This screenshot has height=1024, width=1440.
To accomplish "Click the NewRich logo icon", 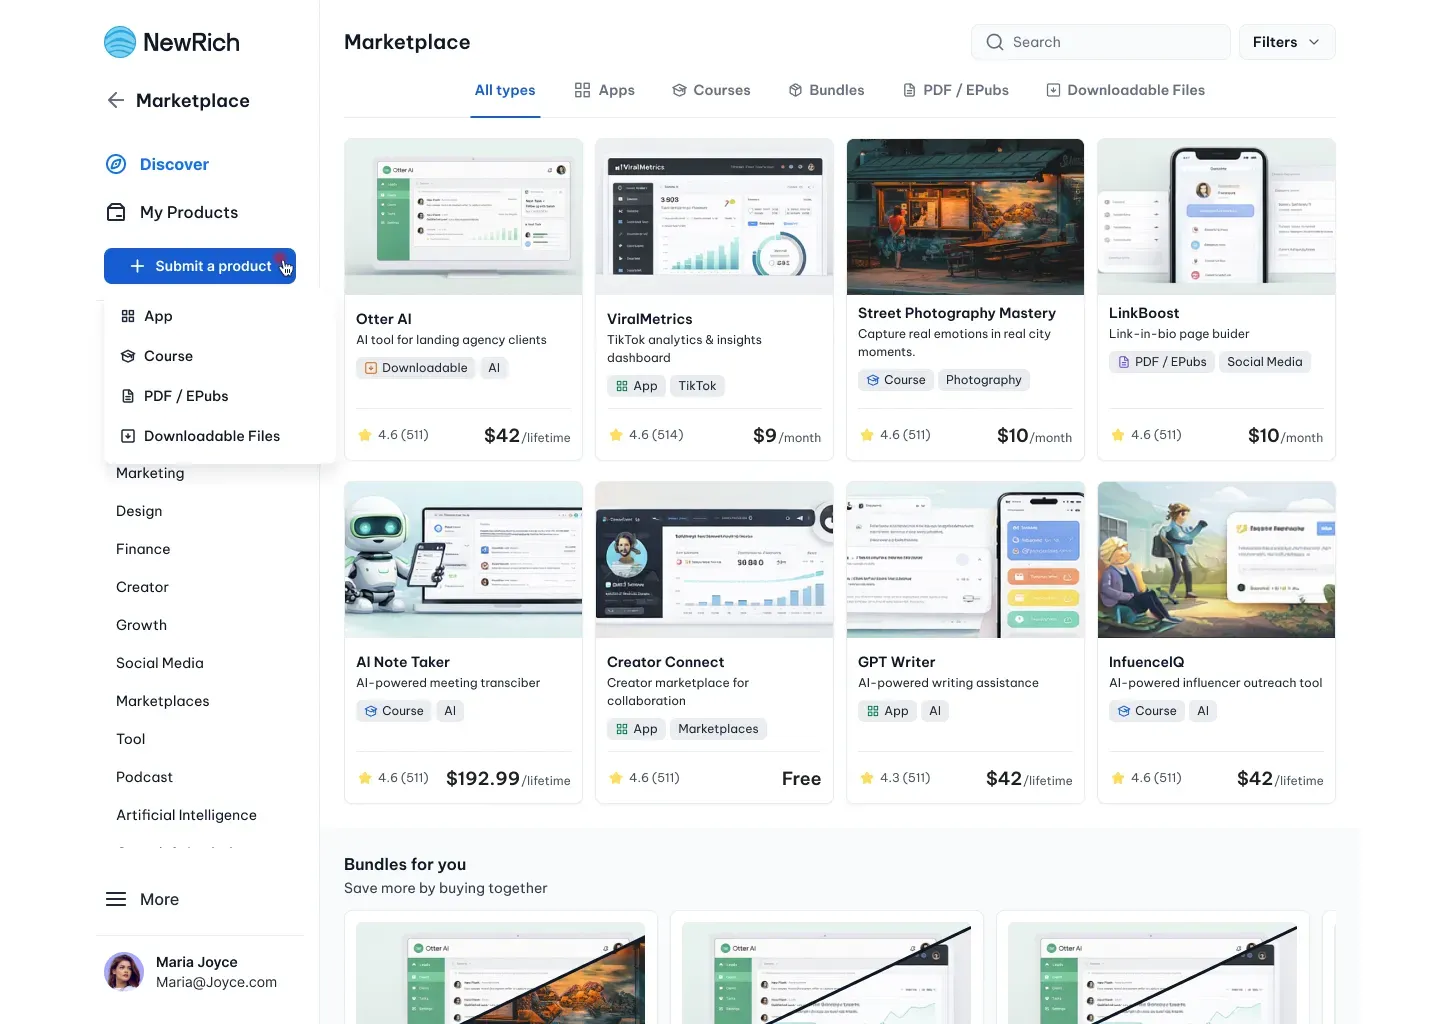I will (120, 42).
